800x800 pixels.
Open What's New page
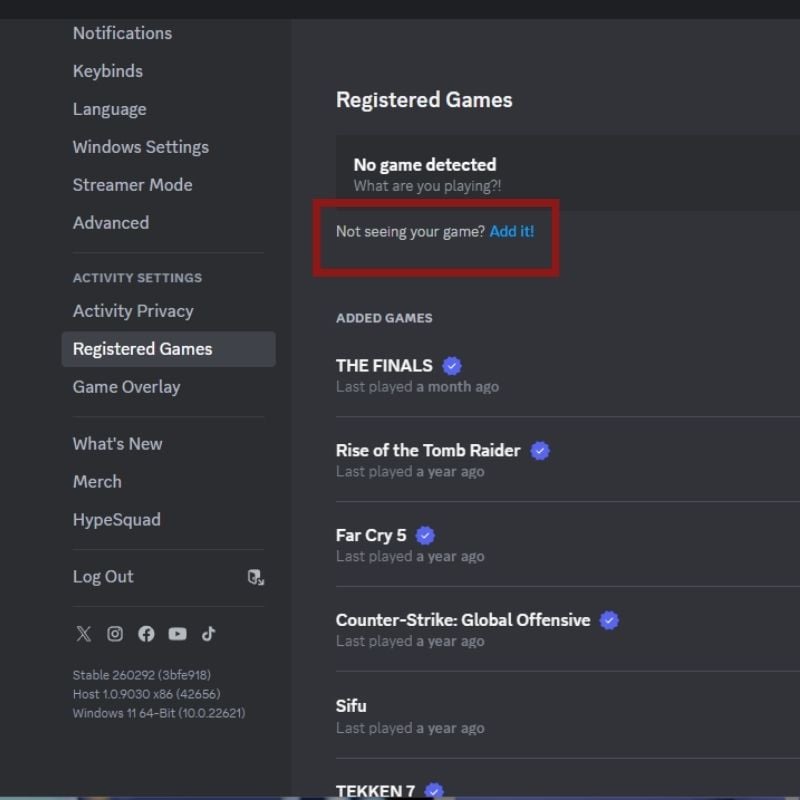pos(118,444)
